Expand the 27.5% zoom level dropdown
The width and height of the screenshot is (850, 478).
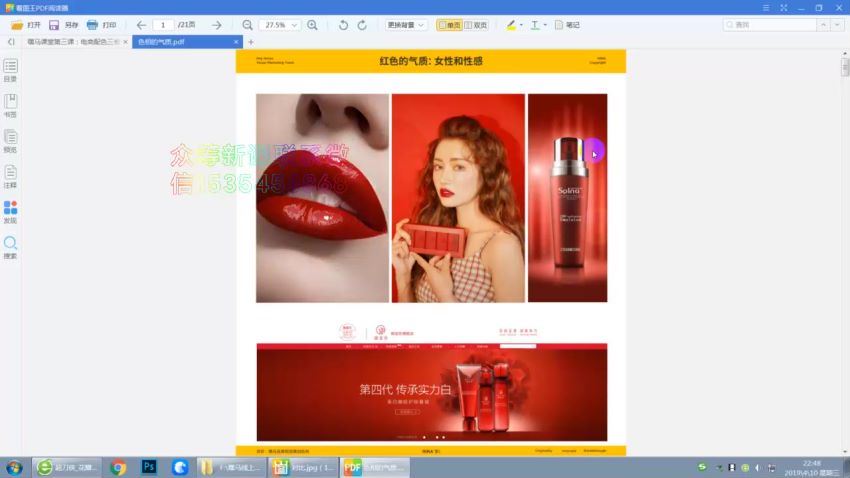pyautogui.click(x=295, y=24)
